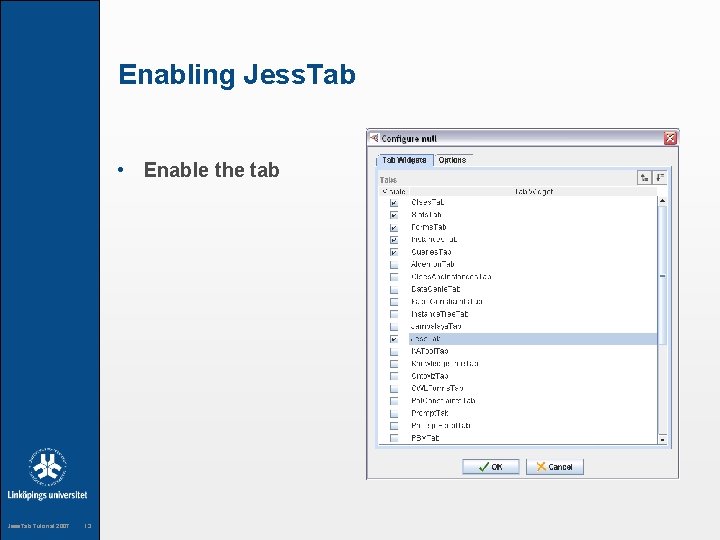Screen dimensions: 720x540
Task: Click the Visible column header
Action: coord(394,191)
